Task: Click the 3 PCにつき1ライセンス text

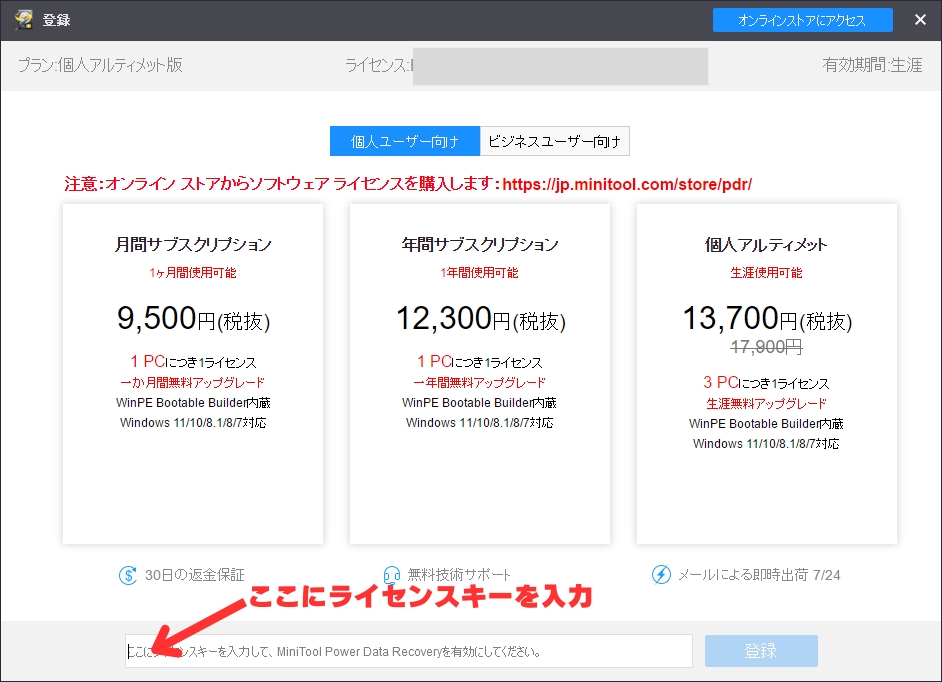Action: [x=766, y=383]
